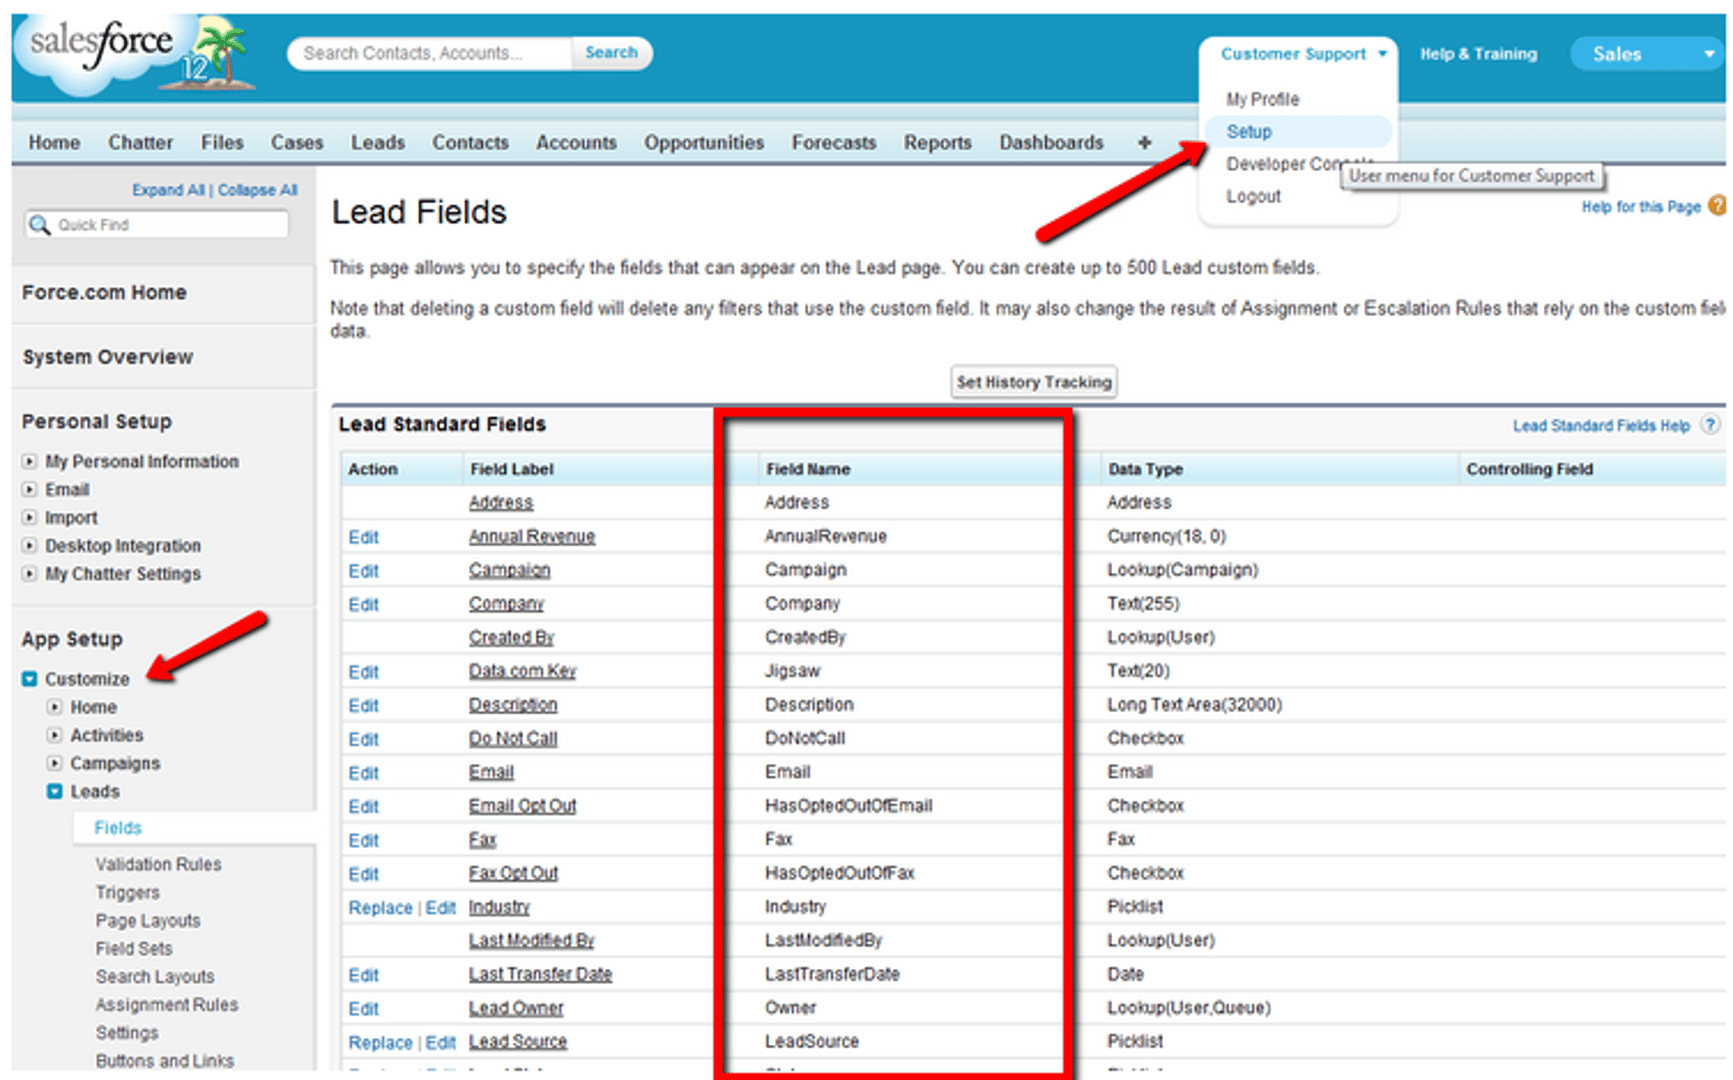Image resolution: width=1733 pixels, height=1080 pixels.
Task: Click Edit for the Lead Source field
Action: point(440,1042)
